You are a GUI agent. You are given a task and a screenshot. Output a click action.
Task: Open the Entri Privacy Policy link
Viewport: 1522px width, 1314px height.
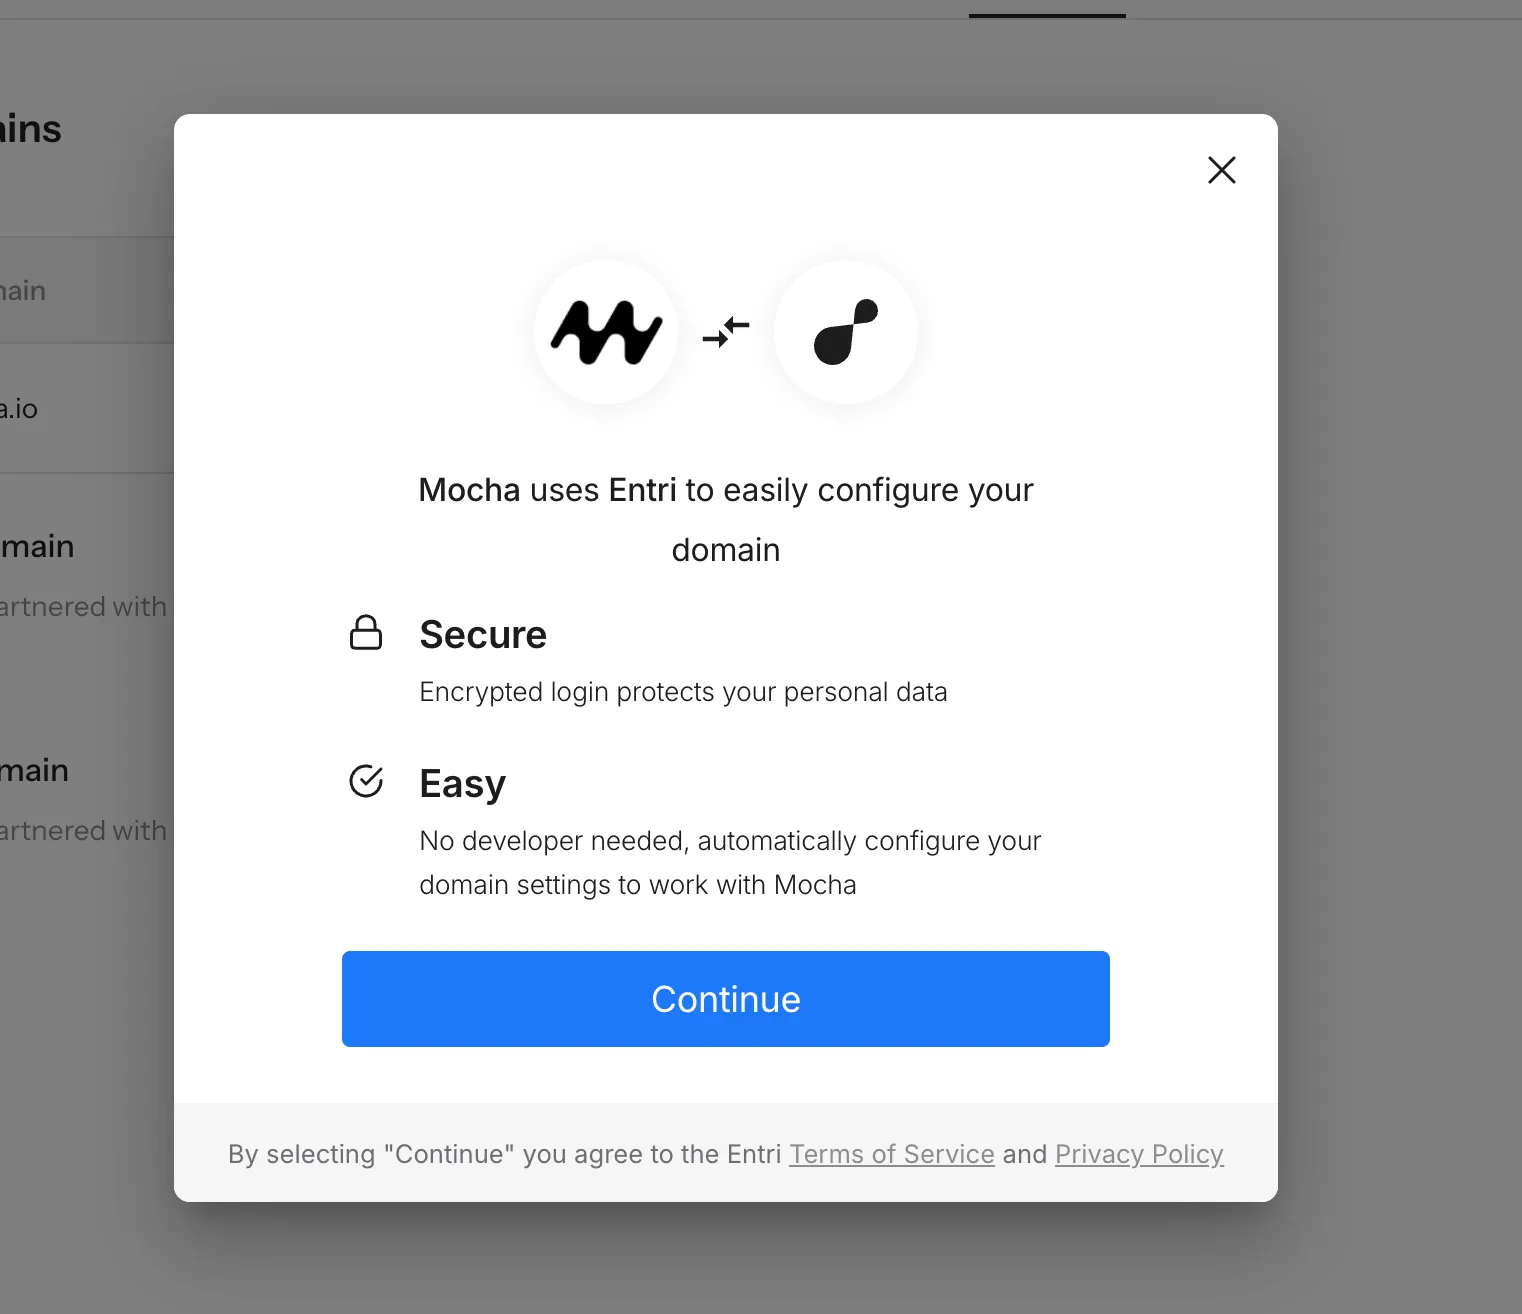pos(1139,1154)
